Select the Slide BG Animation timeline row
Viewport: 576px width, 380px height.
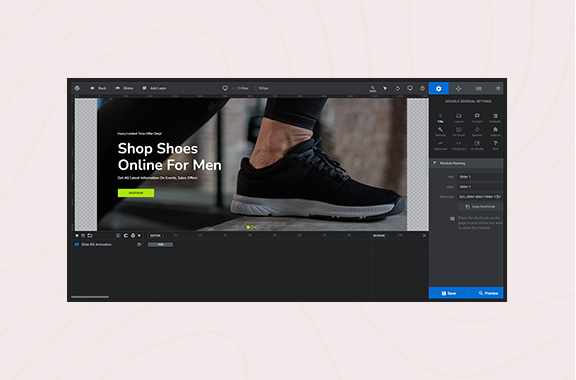tap(108, 244)
